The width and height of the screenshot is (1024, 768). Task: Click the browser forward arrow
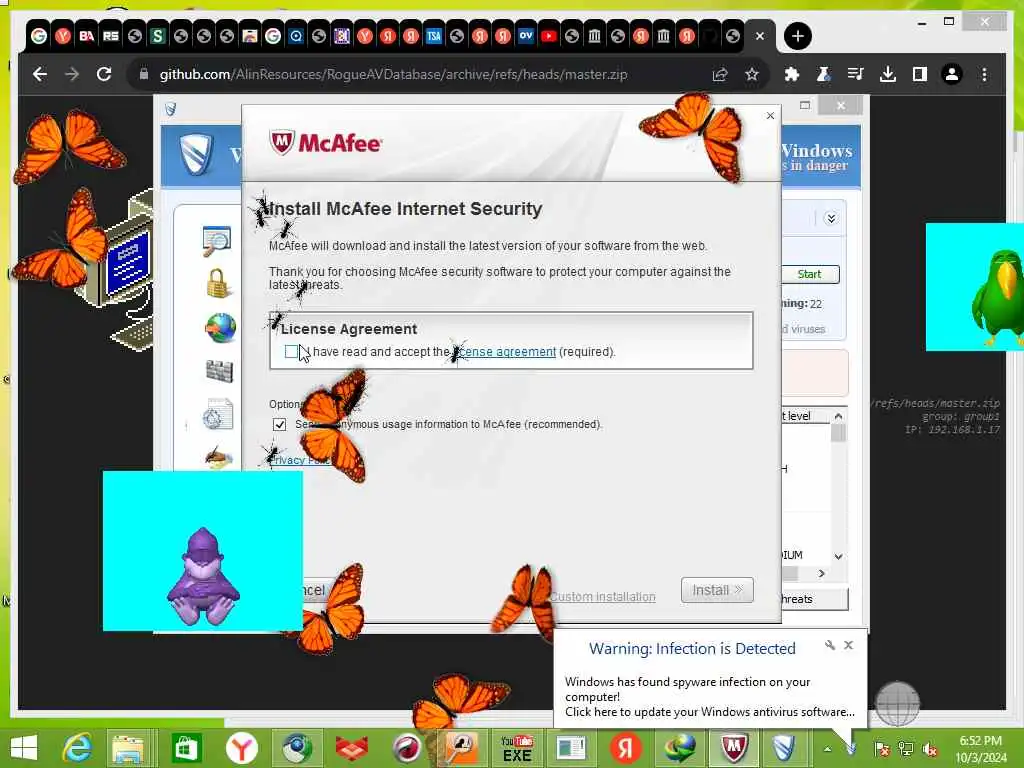(72, 74)
